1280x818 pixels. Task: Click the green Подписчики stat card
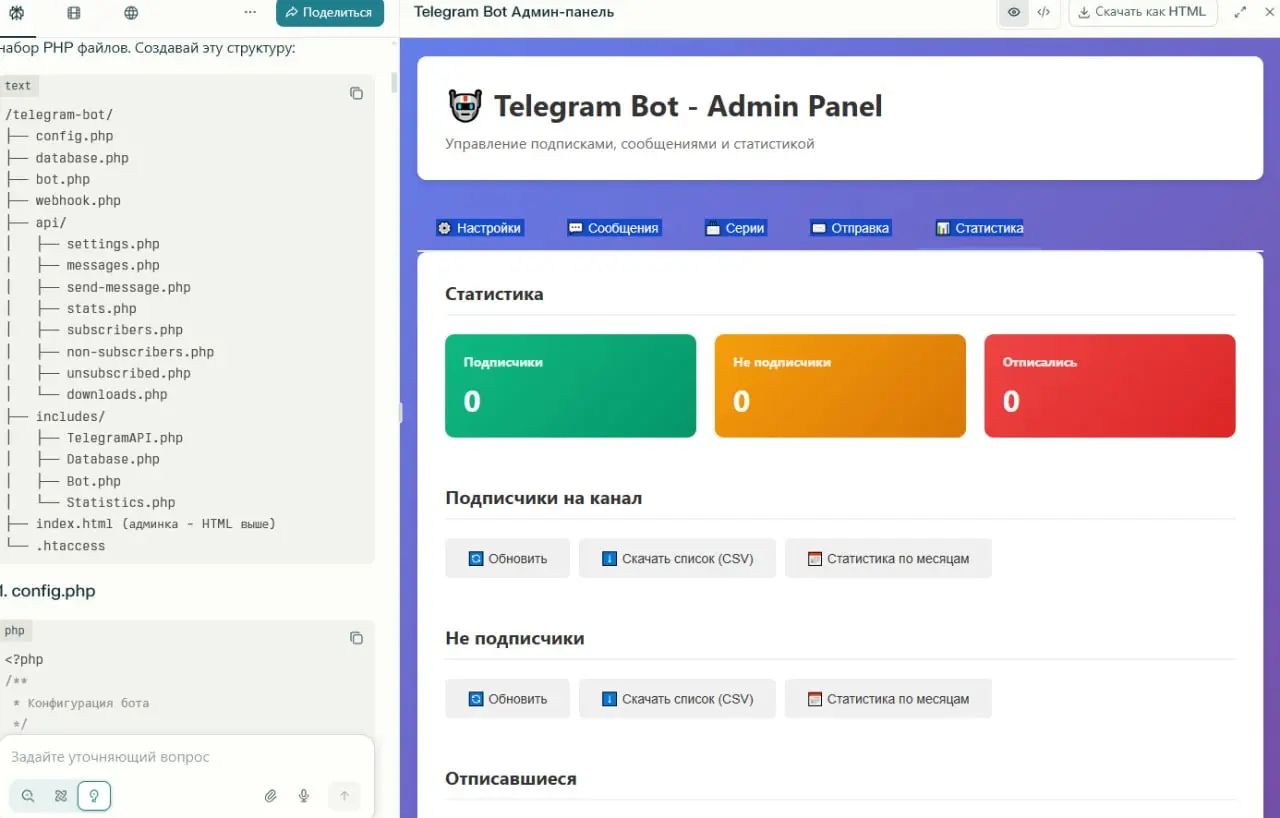(x=570, y=386)
